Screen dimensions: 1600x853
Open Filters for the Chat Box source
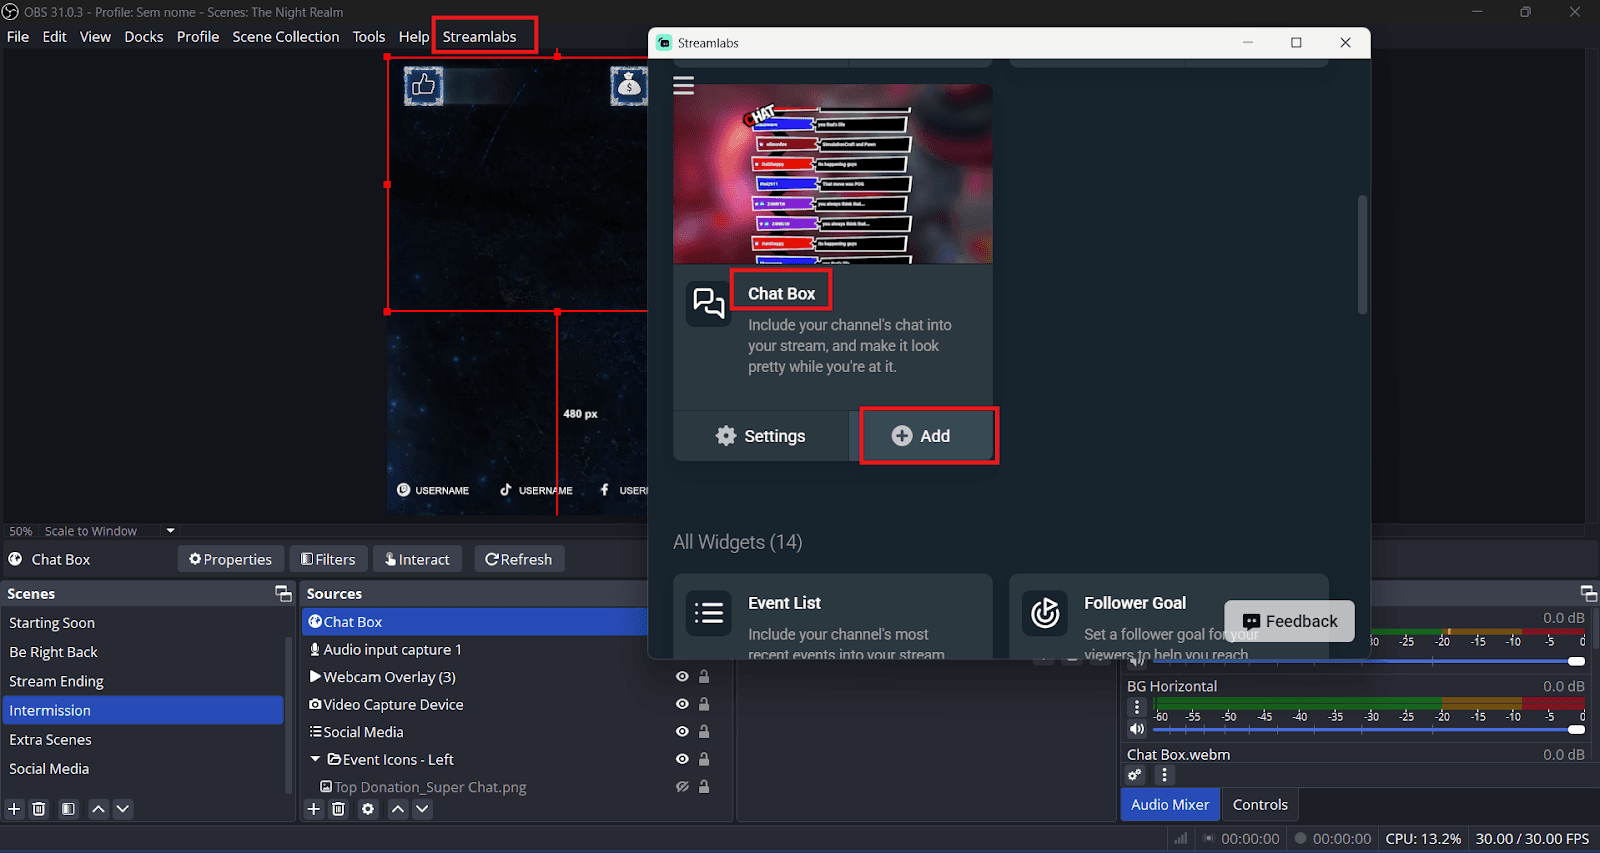[x=328, y=559]
